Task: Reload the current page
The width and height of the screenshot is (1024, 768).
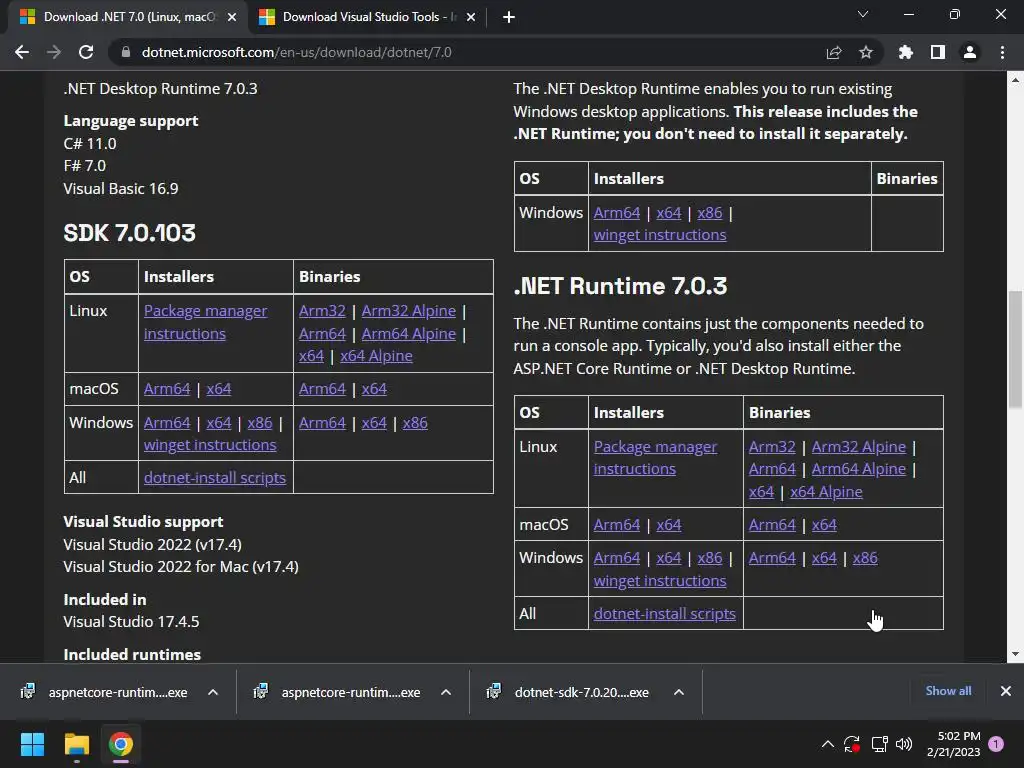Action: [86, 52]
